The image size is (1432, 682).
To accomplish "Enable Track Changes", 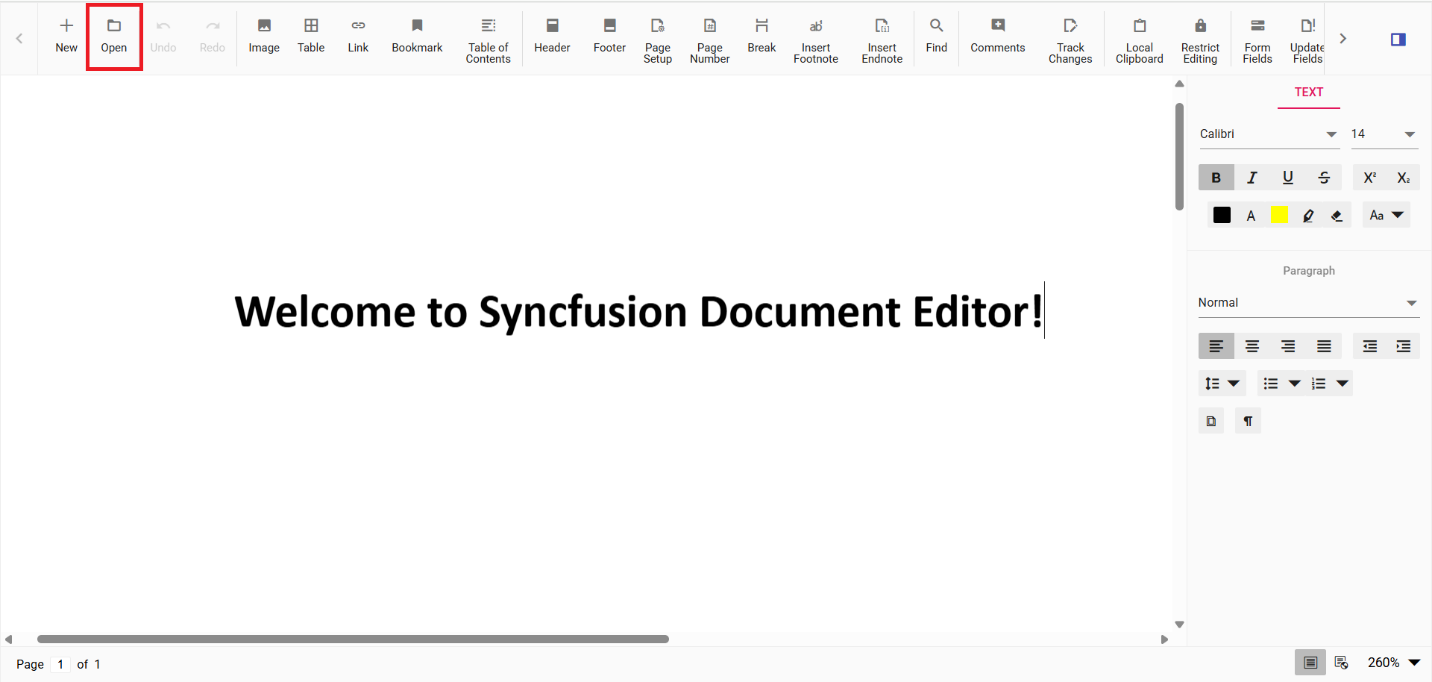I will coord(1070,38).
